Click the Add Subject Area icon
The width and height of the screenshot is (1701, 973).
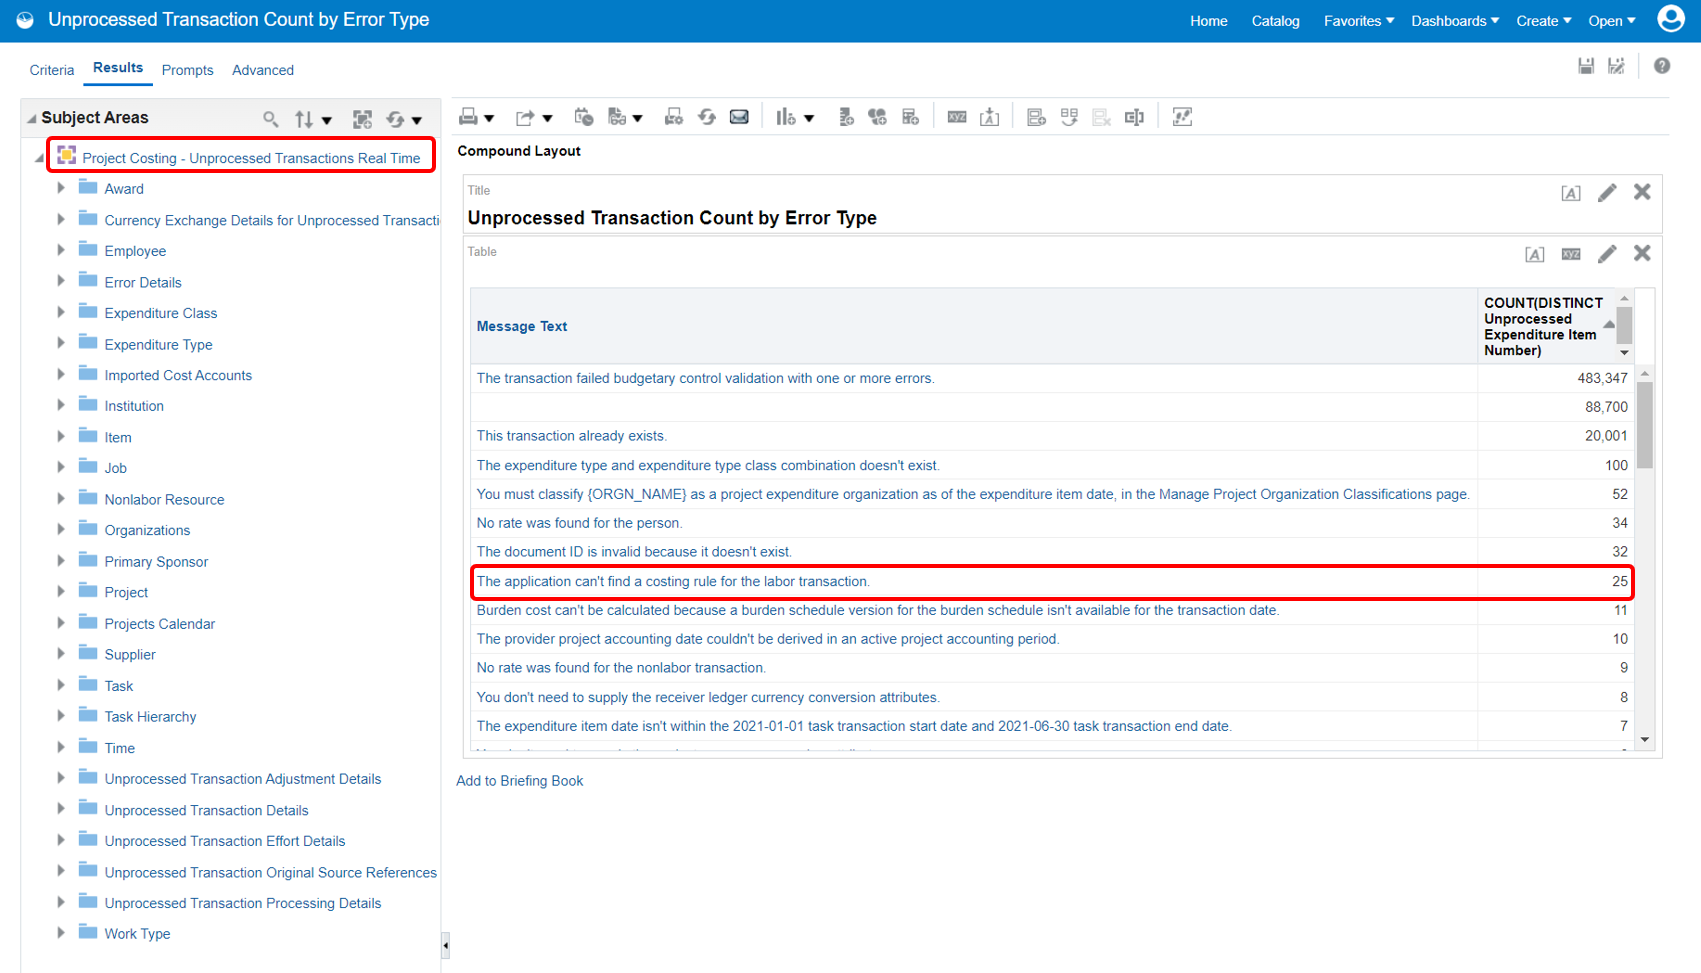click(x=362, y=119)
